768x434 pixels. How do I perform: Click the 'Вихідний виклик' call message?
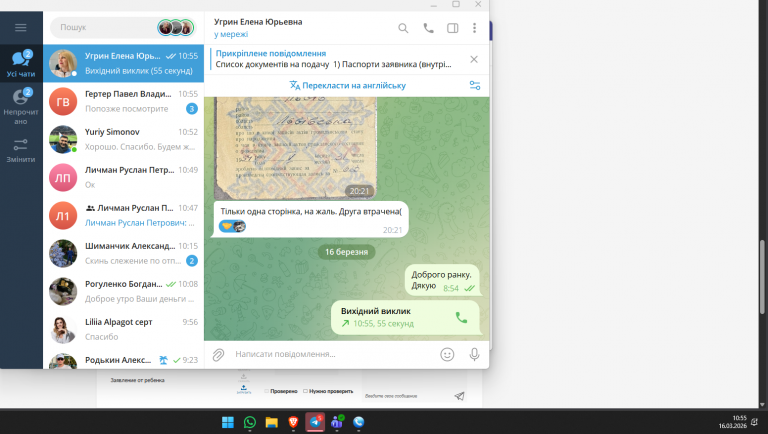[x=406, y=317]
